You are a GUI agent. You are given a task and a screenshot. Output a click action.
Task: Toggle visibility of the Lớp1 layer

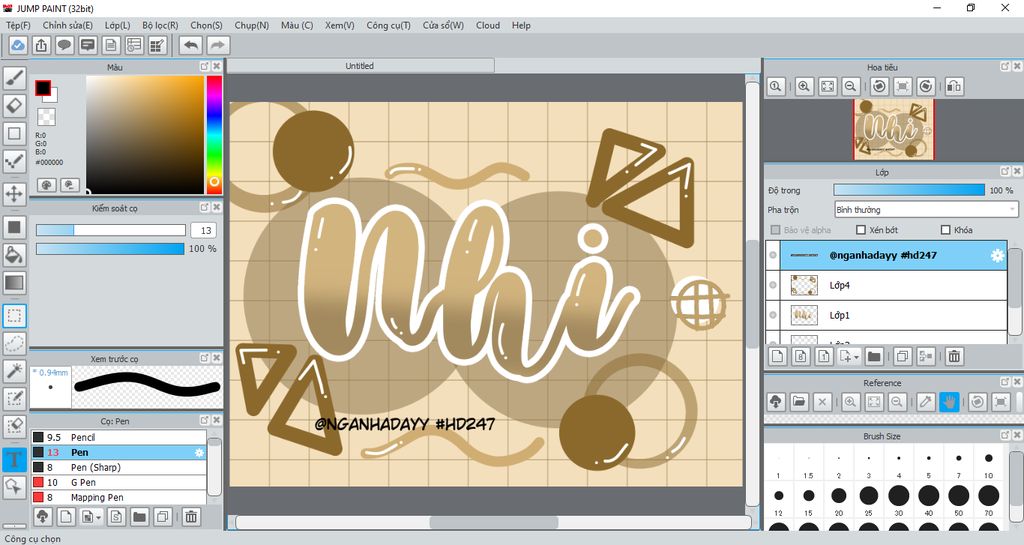click(x=773, y=315)
